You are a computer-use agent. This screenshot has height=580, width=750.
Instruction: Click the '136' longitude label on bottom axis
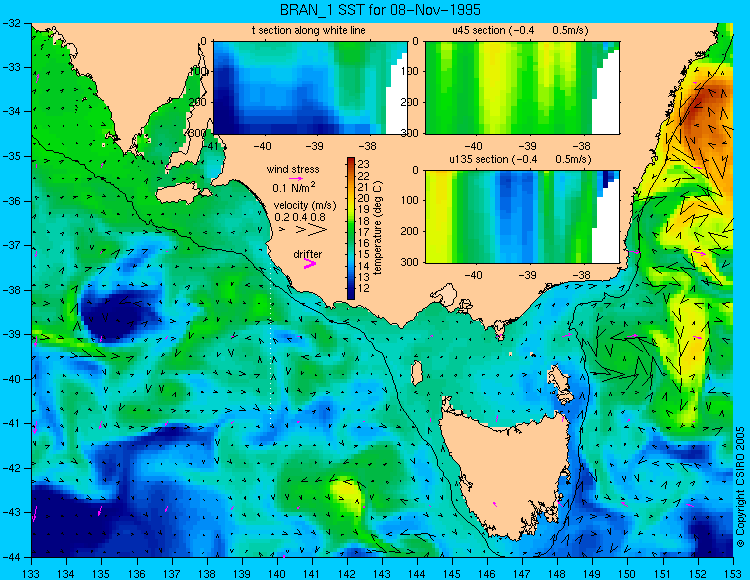click(136, 574)
